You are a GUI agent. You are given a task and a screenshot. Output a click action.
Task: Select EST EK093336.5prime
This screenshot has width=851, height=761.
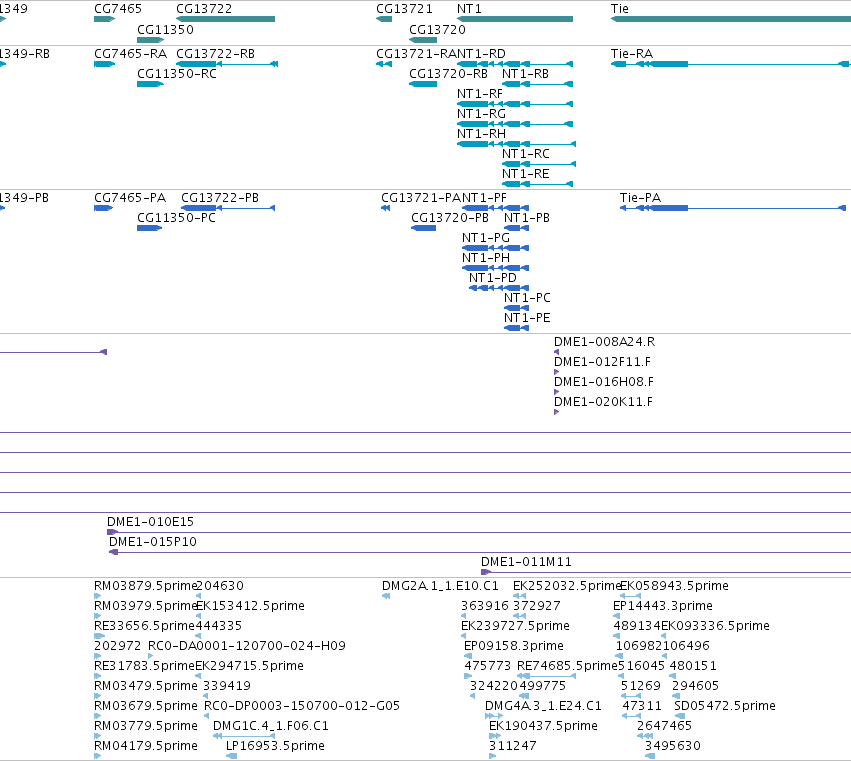tap(715, 626)
